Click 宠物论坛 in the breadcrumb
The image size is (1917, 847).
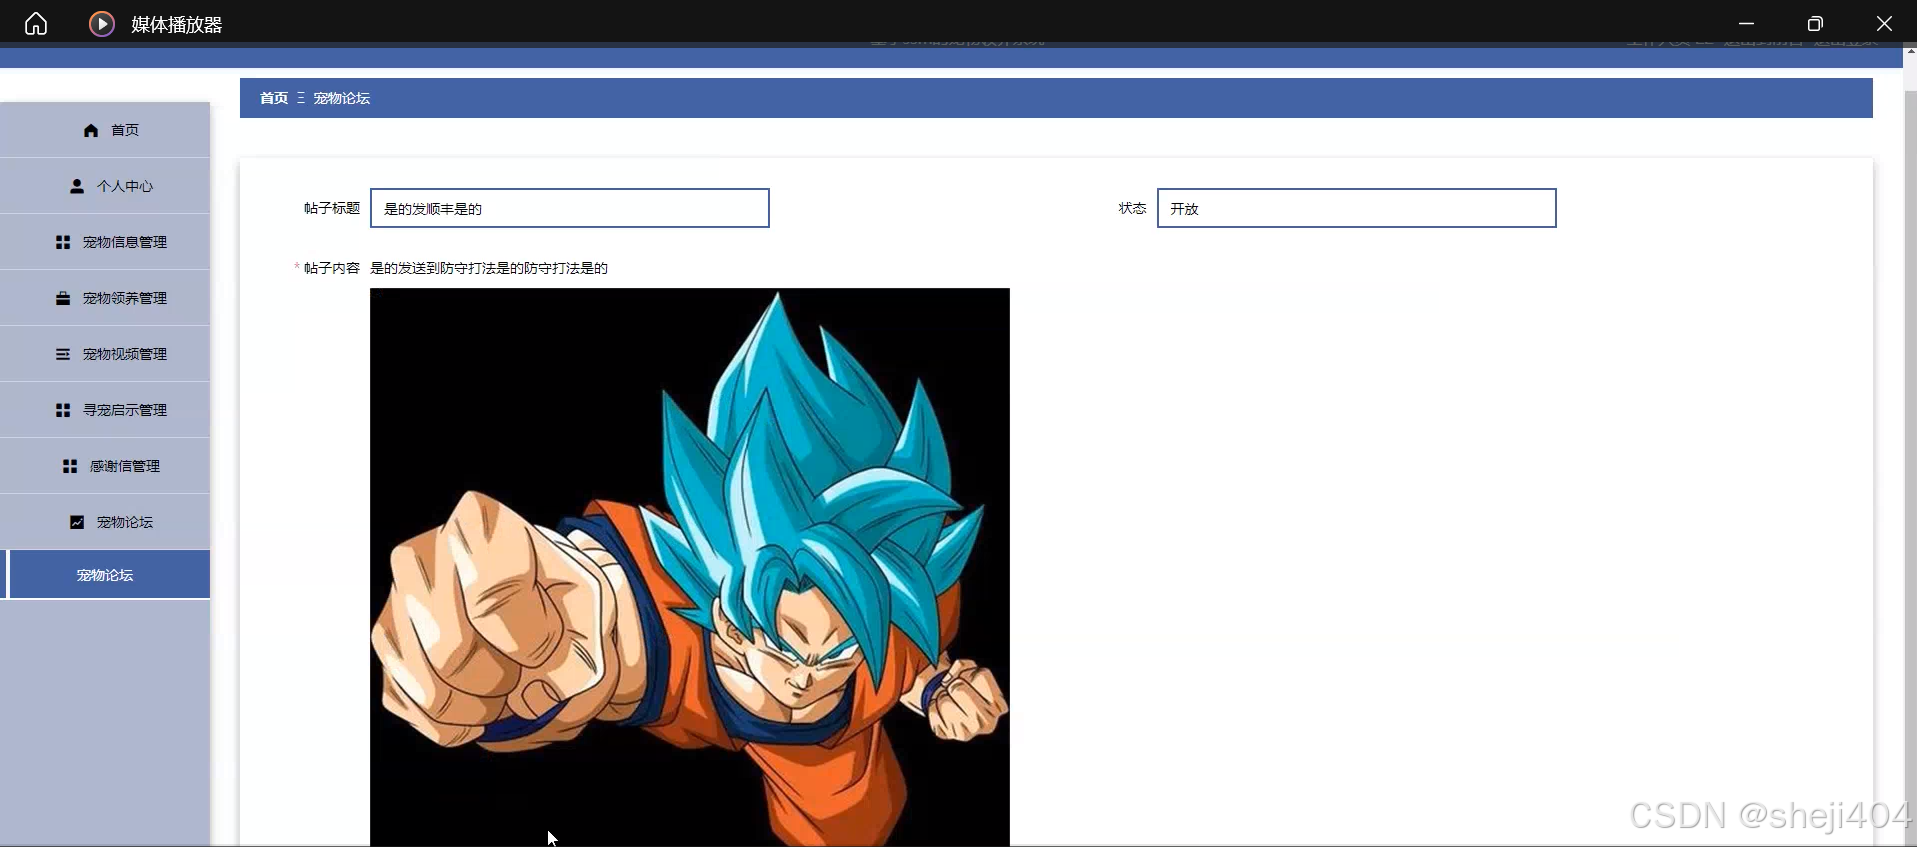point(342,98)
